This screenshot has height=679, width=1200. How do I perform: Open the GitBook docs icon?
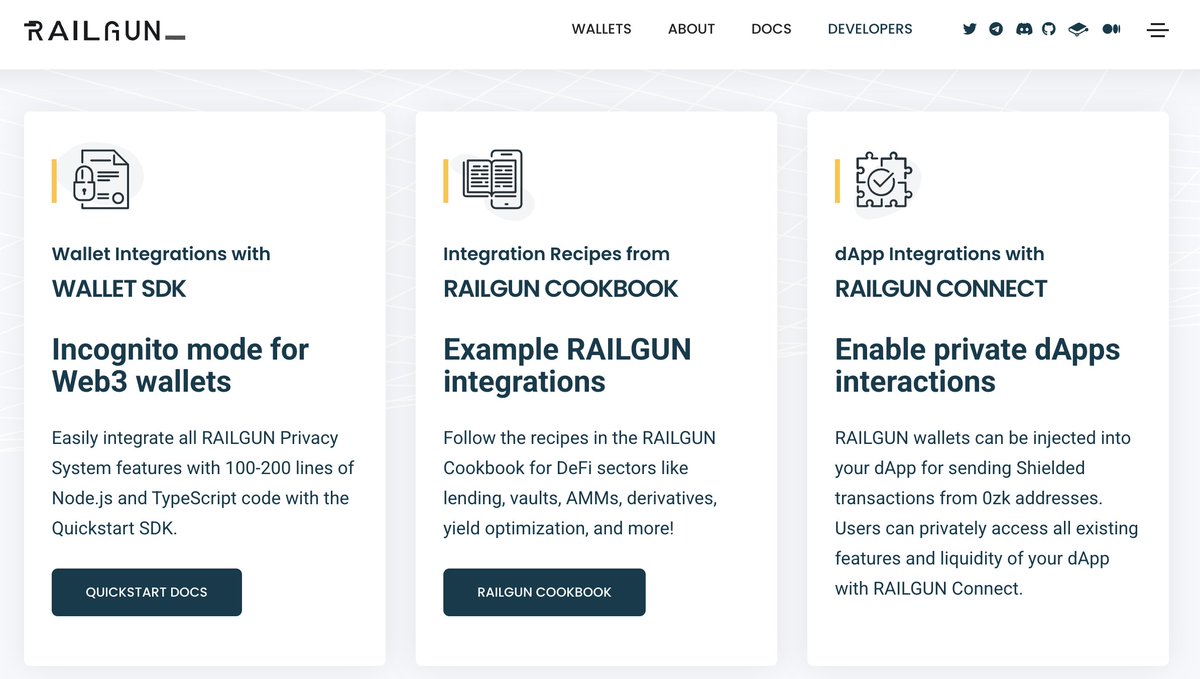pos(1078,30)
